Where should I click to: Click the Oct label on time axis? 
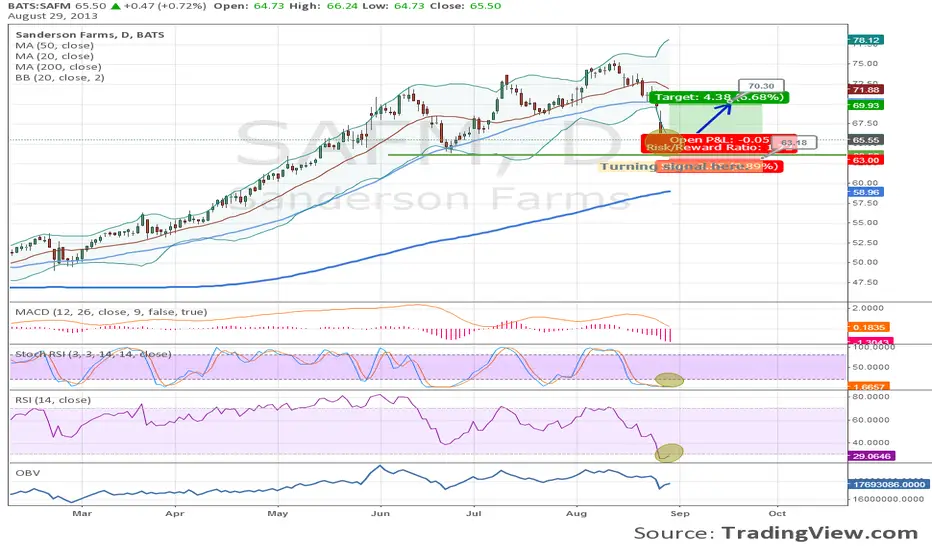point(777,513)
